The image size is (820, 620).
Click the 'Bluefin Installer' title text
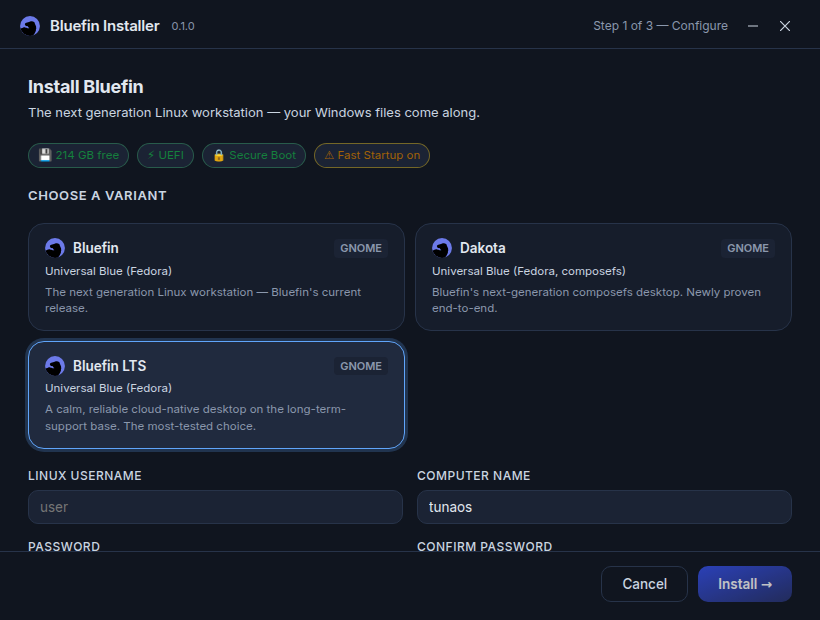point(105,26)
